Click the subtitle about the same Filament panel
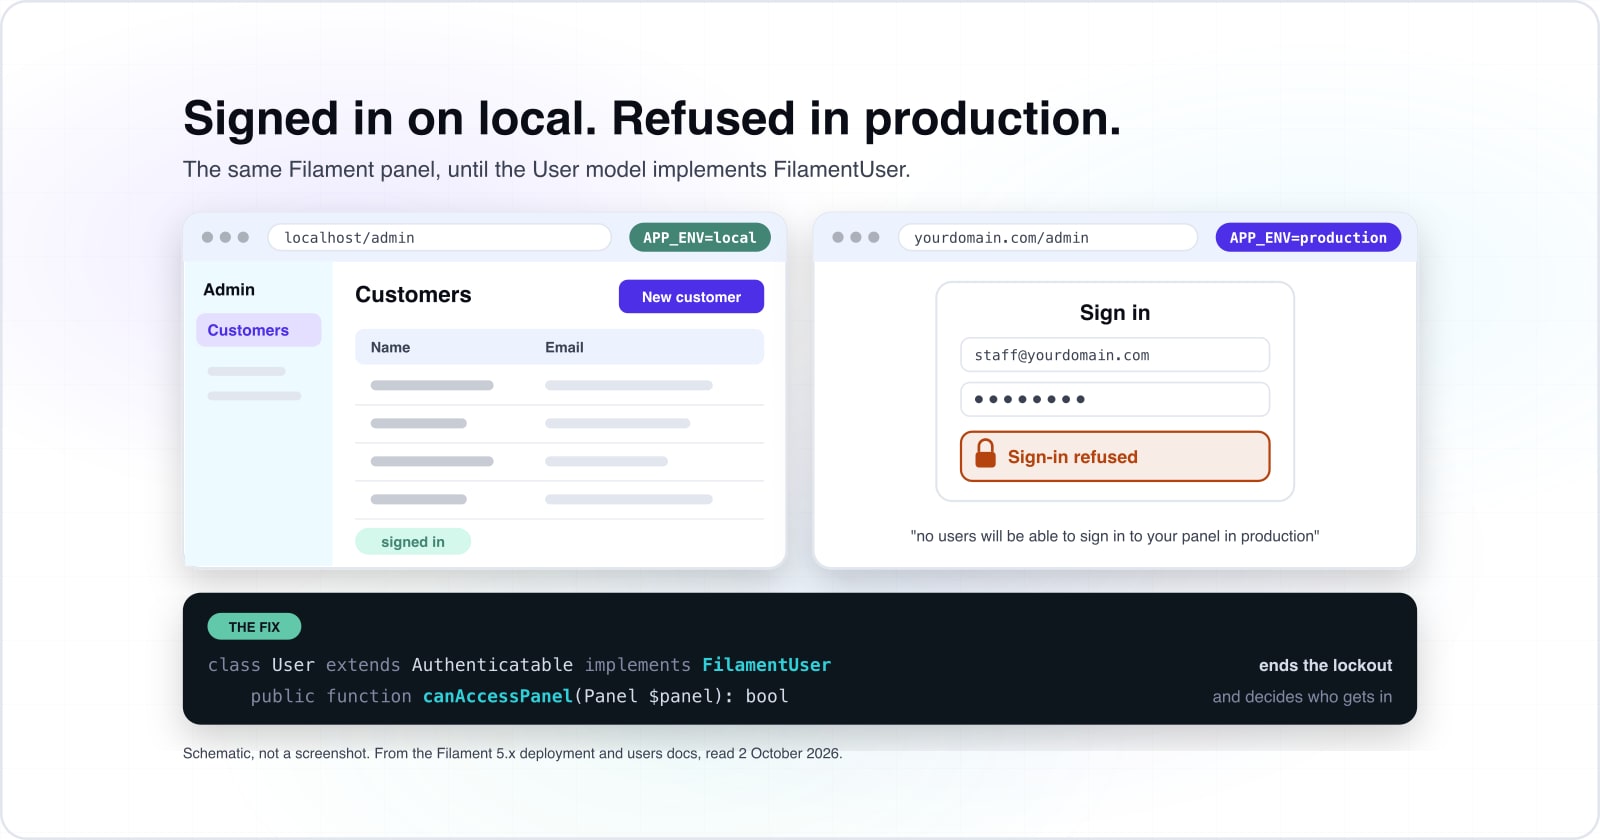1600x840 pixels. point(547,170)
